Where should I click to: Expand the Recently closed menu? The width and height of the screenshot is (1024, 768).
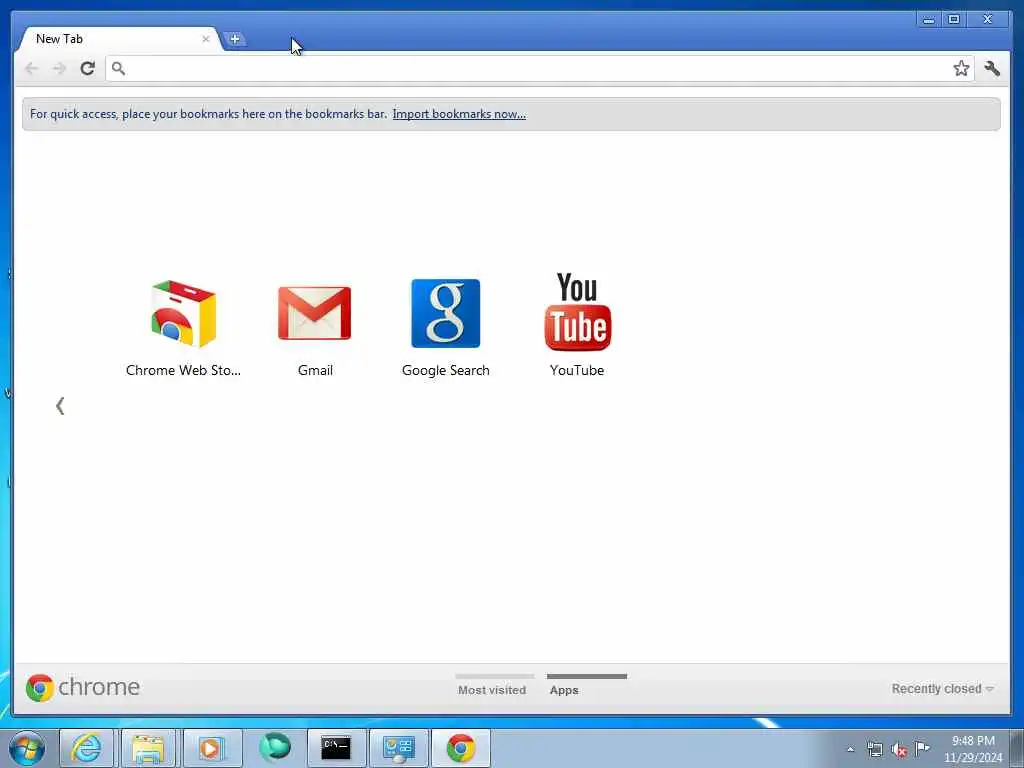click(942, 689)
